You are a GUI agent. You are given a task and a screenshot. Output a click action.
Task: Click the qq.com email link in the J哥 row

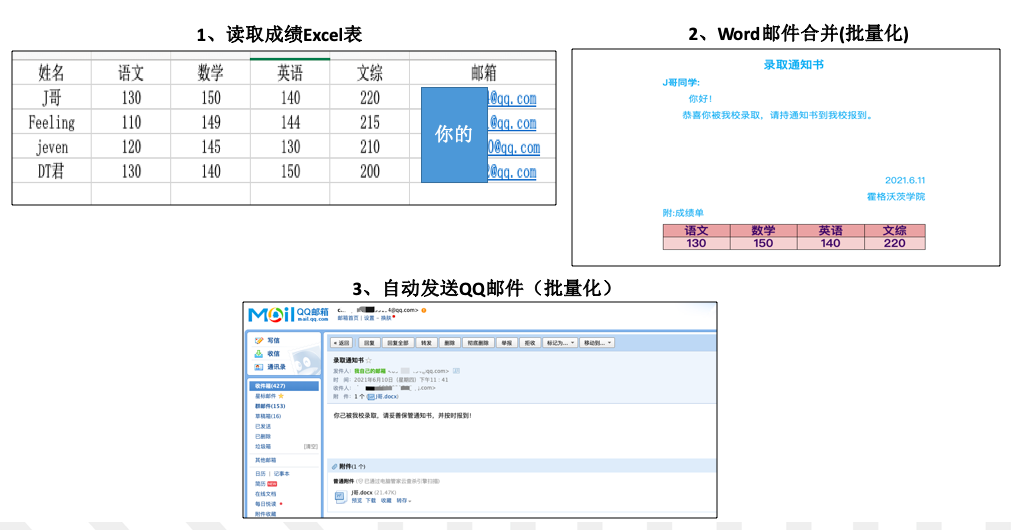(x=512, y=99)
